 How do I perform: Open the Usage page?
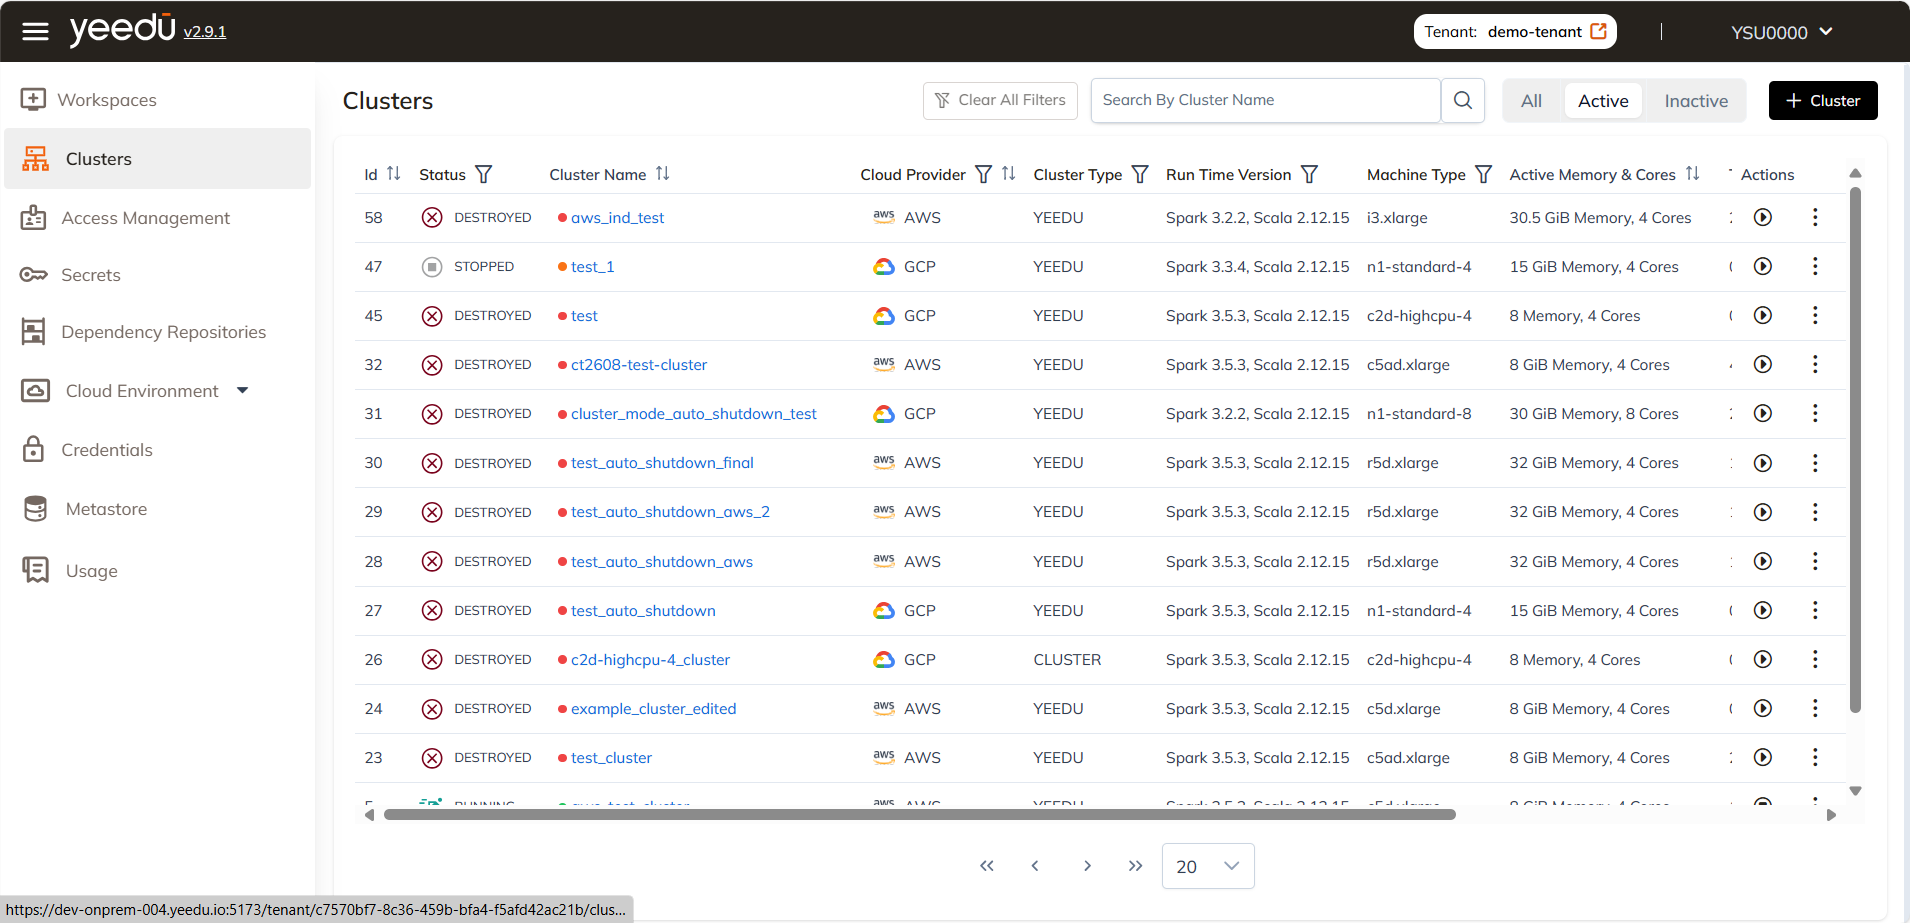pos(92,570)
